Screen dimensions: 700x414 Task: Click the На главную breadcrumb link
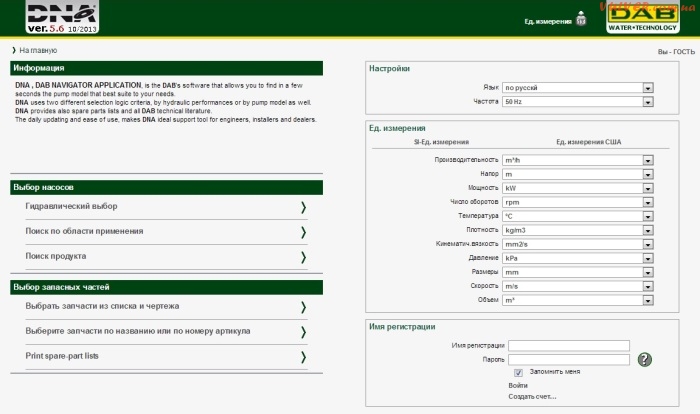tap(38, 50)
